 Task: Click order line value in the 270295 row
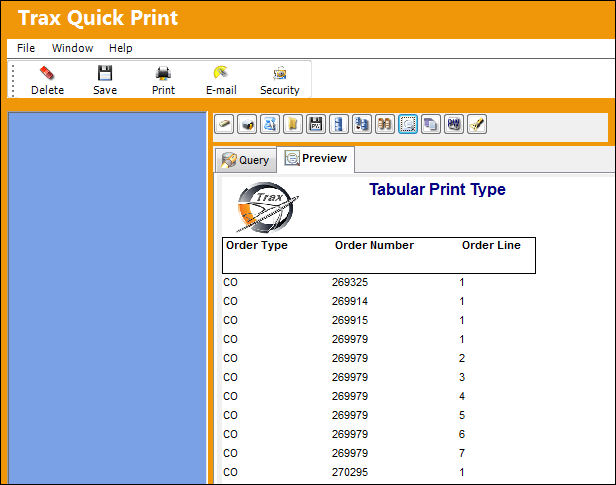click(462, 472)
